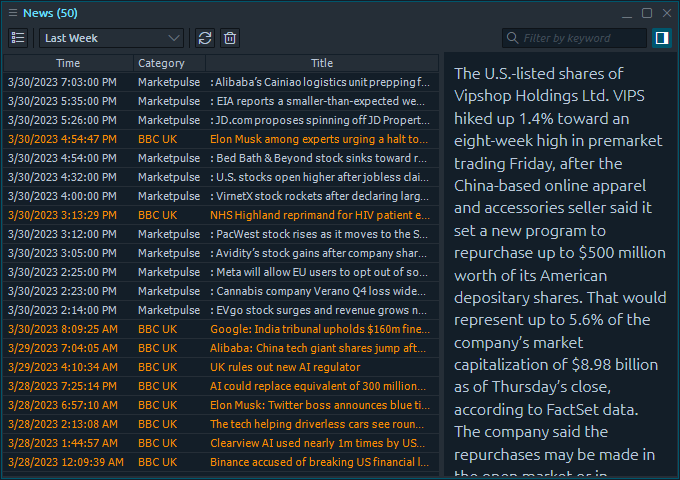
Task: Select the NHS Highland reprimand news row
Action: click(x=323, y=215)
